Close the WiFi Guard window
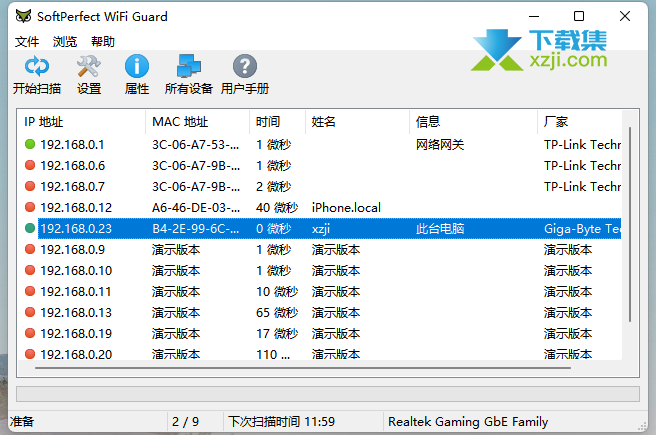656x435 pixels. (x=625, y=16)
